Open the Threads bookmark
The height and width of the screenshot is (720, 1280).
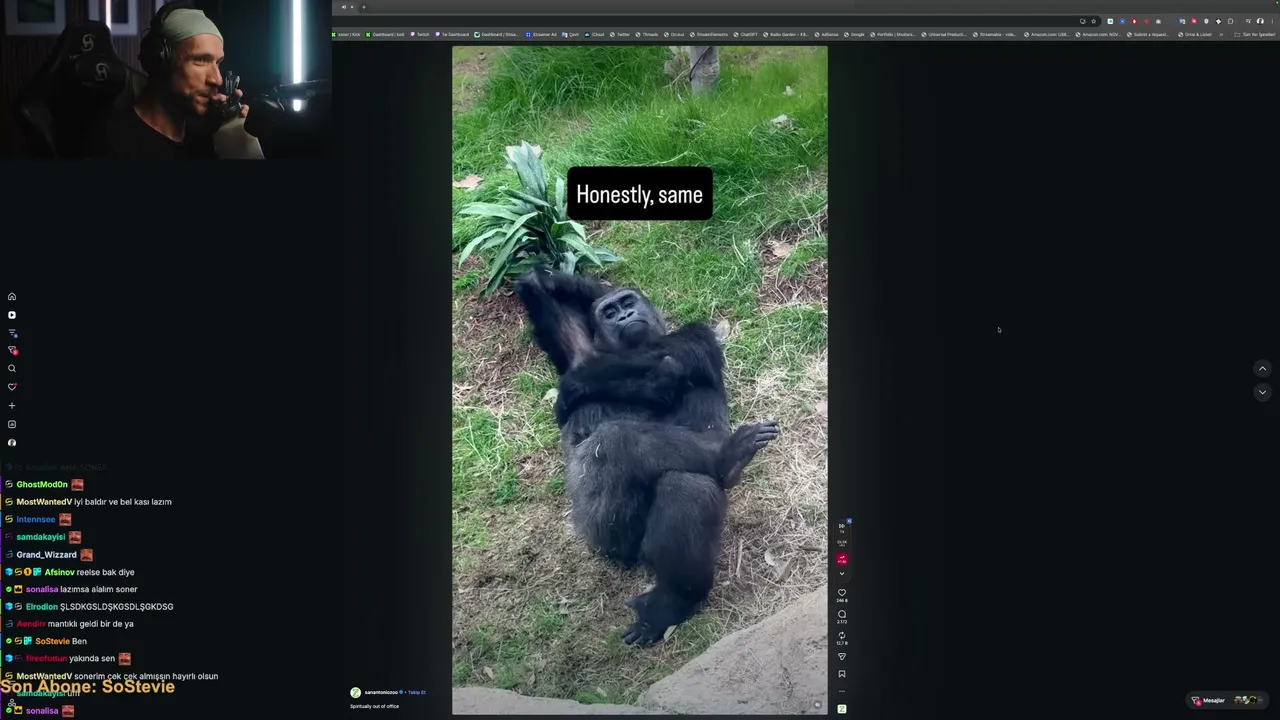coord(647,35)
